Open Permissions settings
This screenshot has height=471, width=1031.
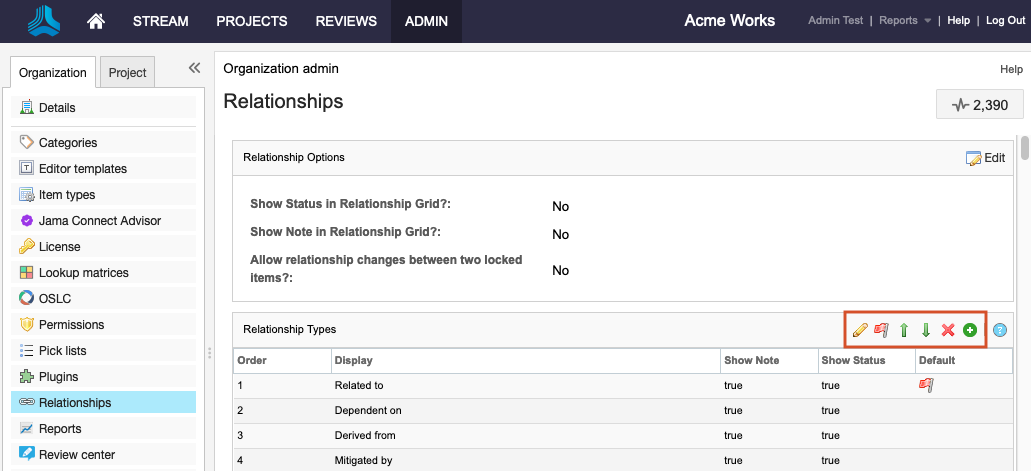coord(103,324)
